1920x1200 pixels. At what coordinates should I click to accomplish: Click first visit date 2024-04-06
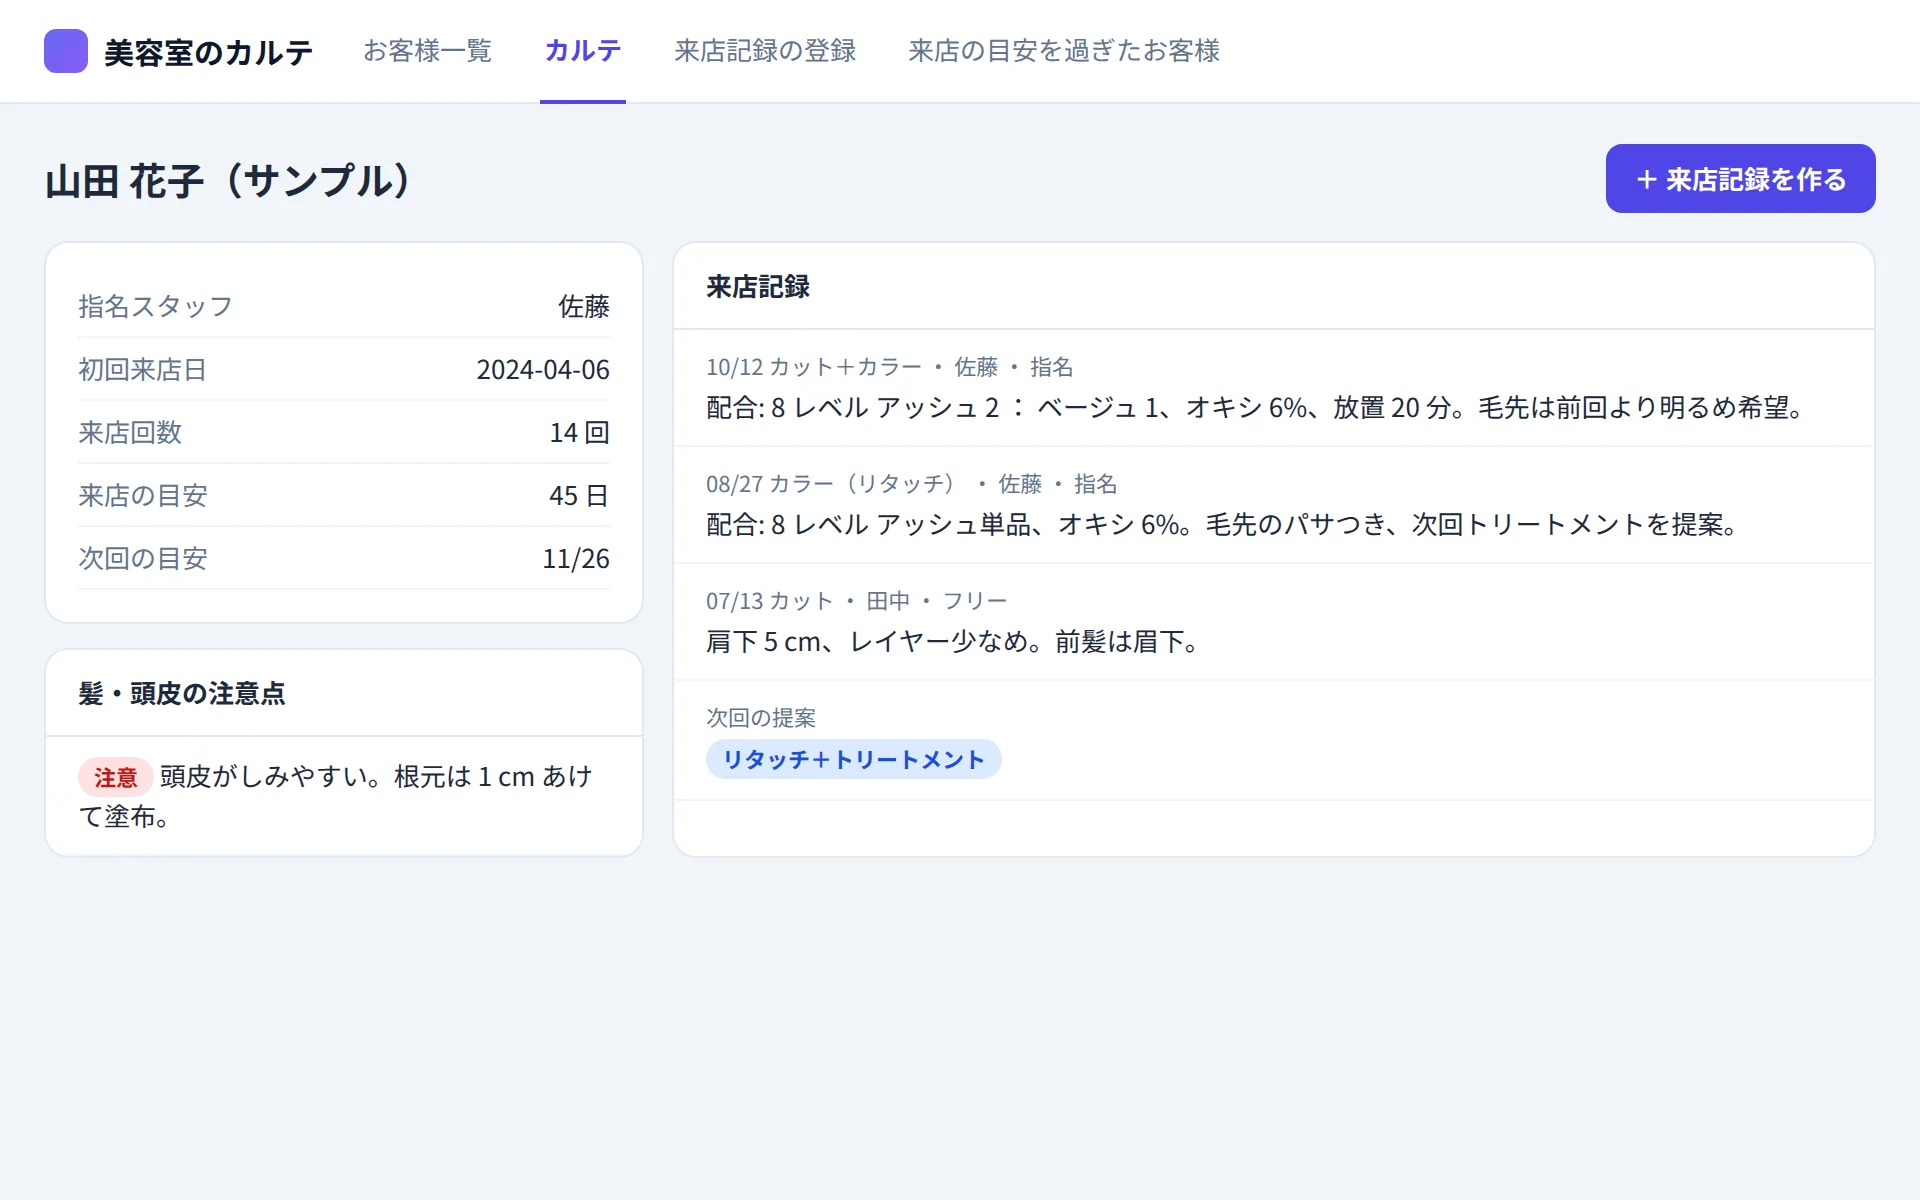coord(543,369)
